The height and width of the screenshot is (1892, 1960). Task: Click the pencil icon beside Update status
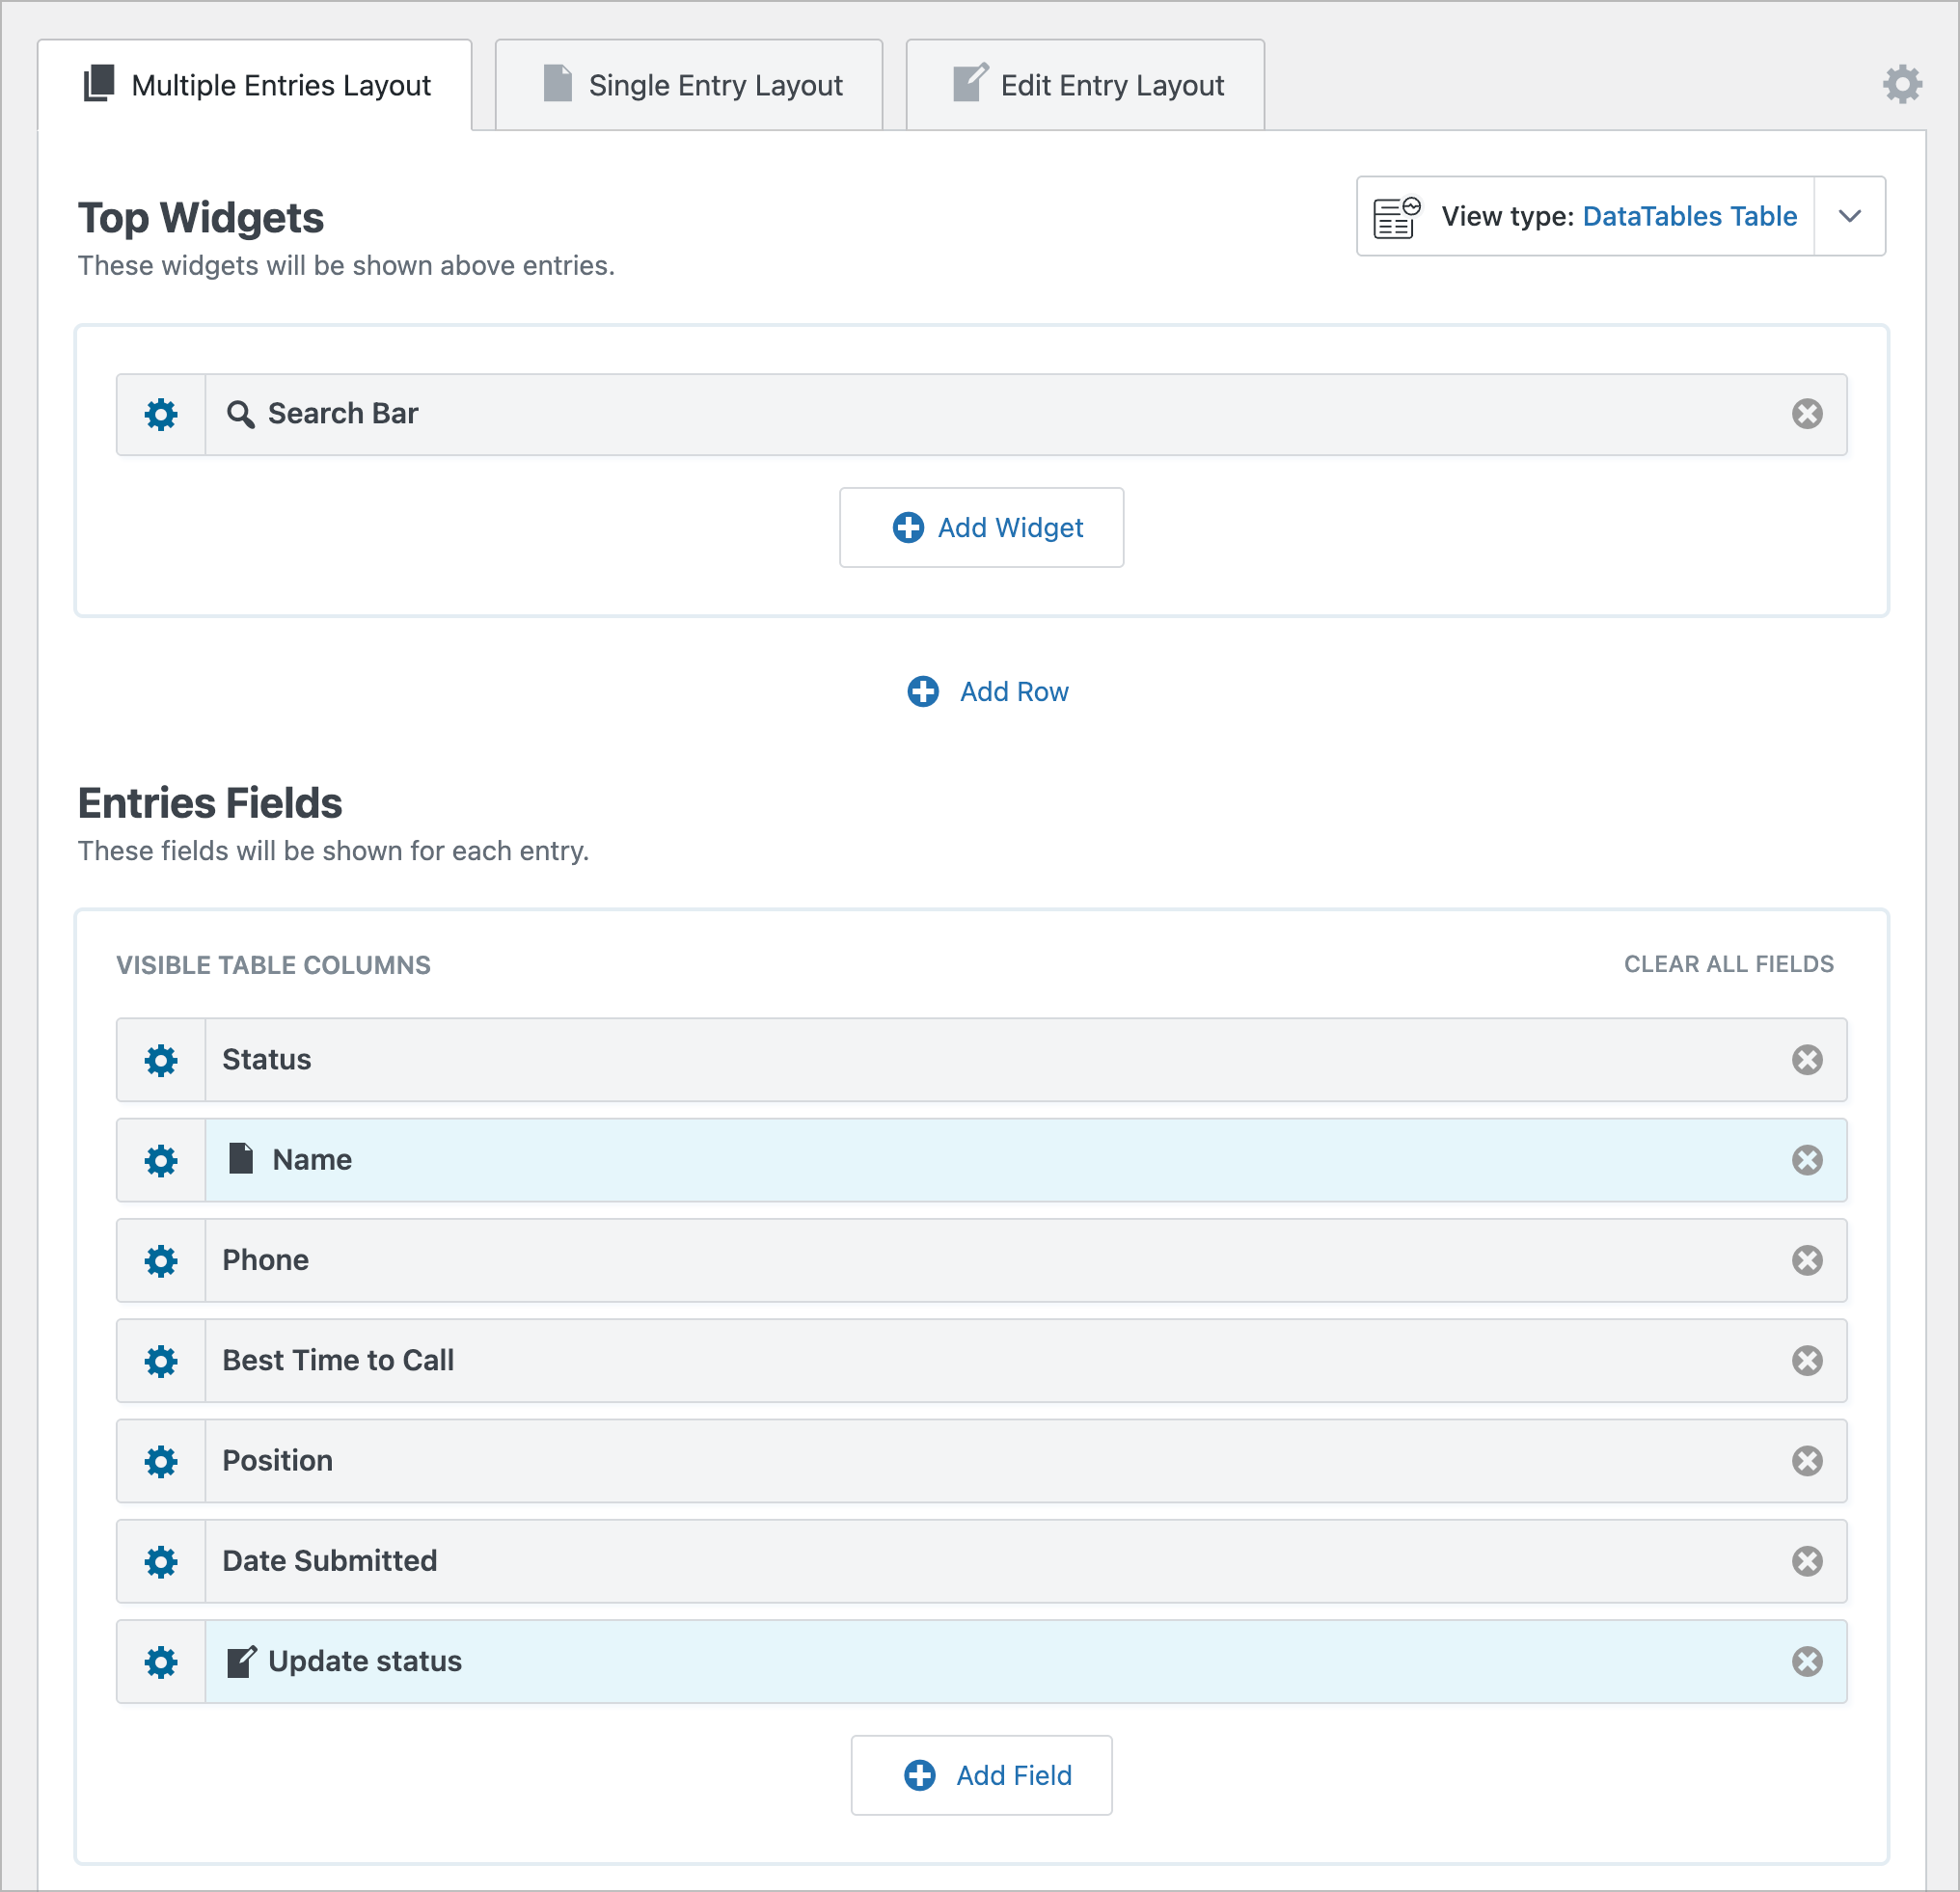tap(240, 1660)
